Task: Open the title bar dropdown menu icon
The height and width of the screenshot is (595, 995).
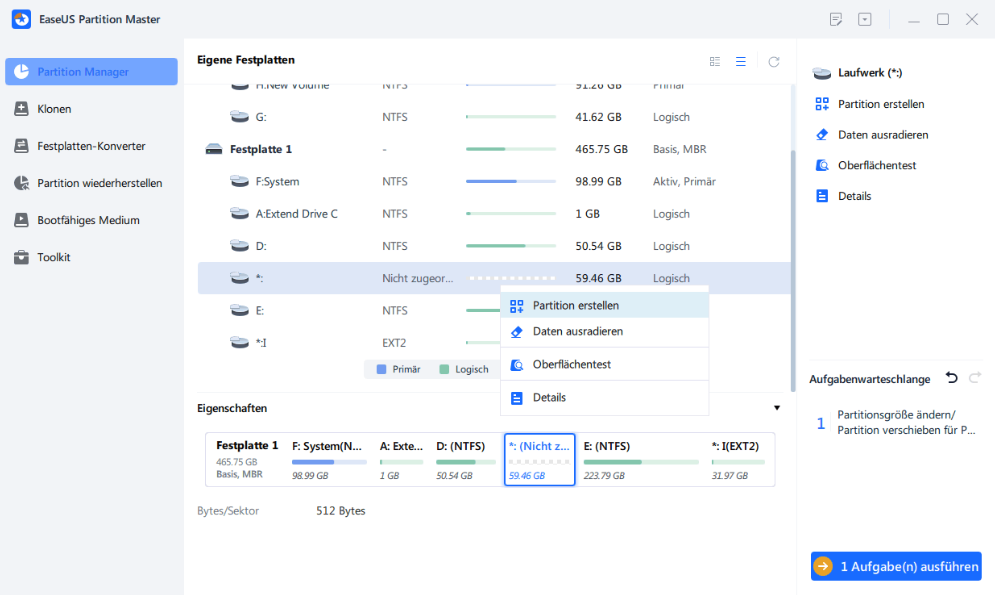Action: pos(865,19)
